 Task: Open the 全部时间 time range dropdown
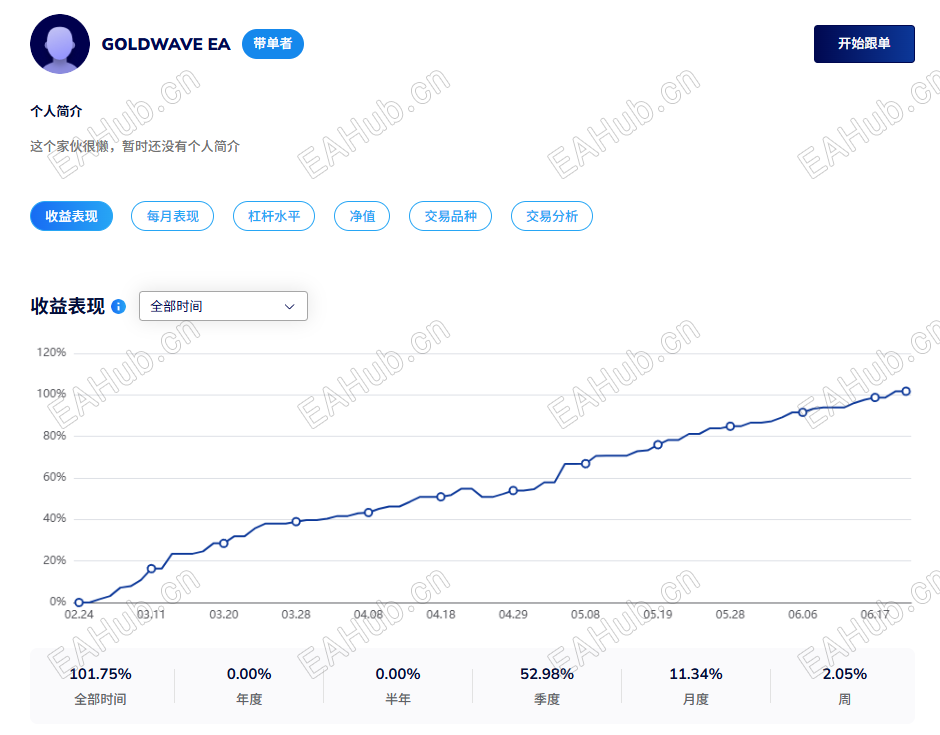click(x=223, y=306)
